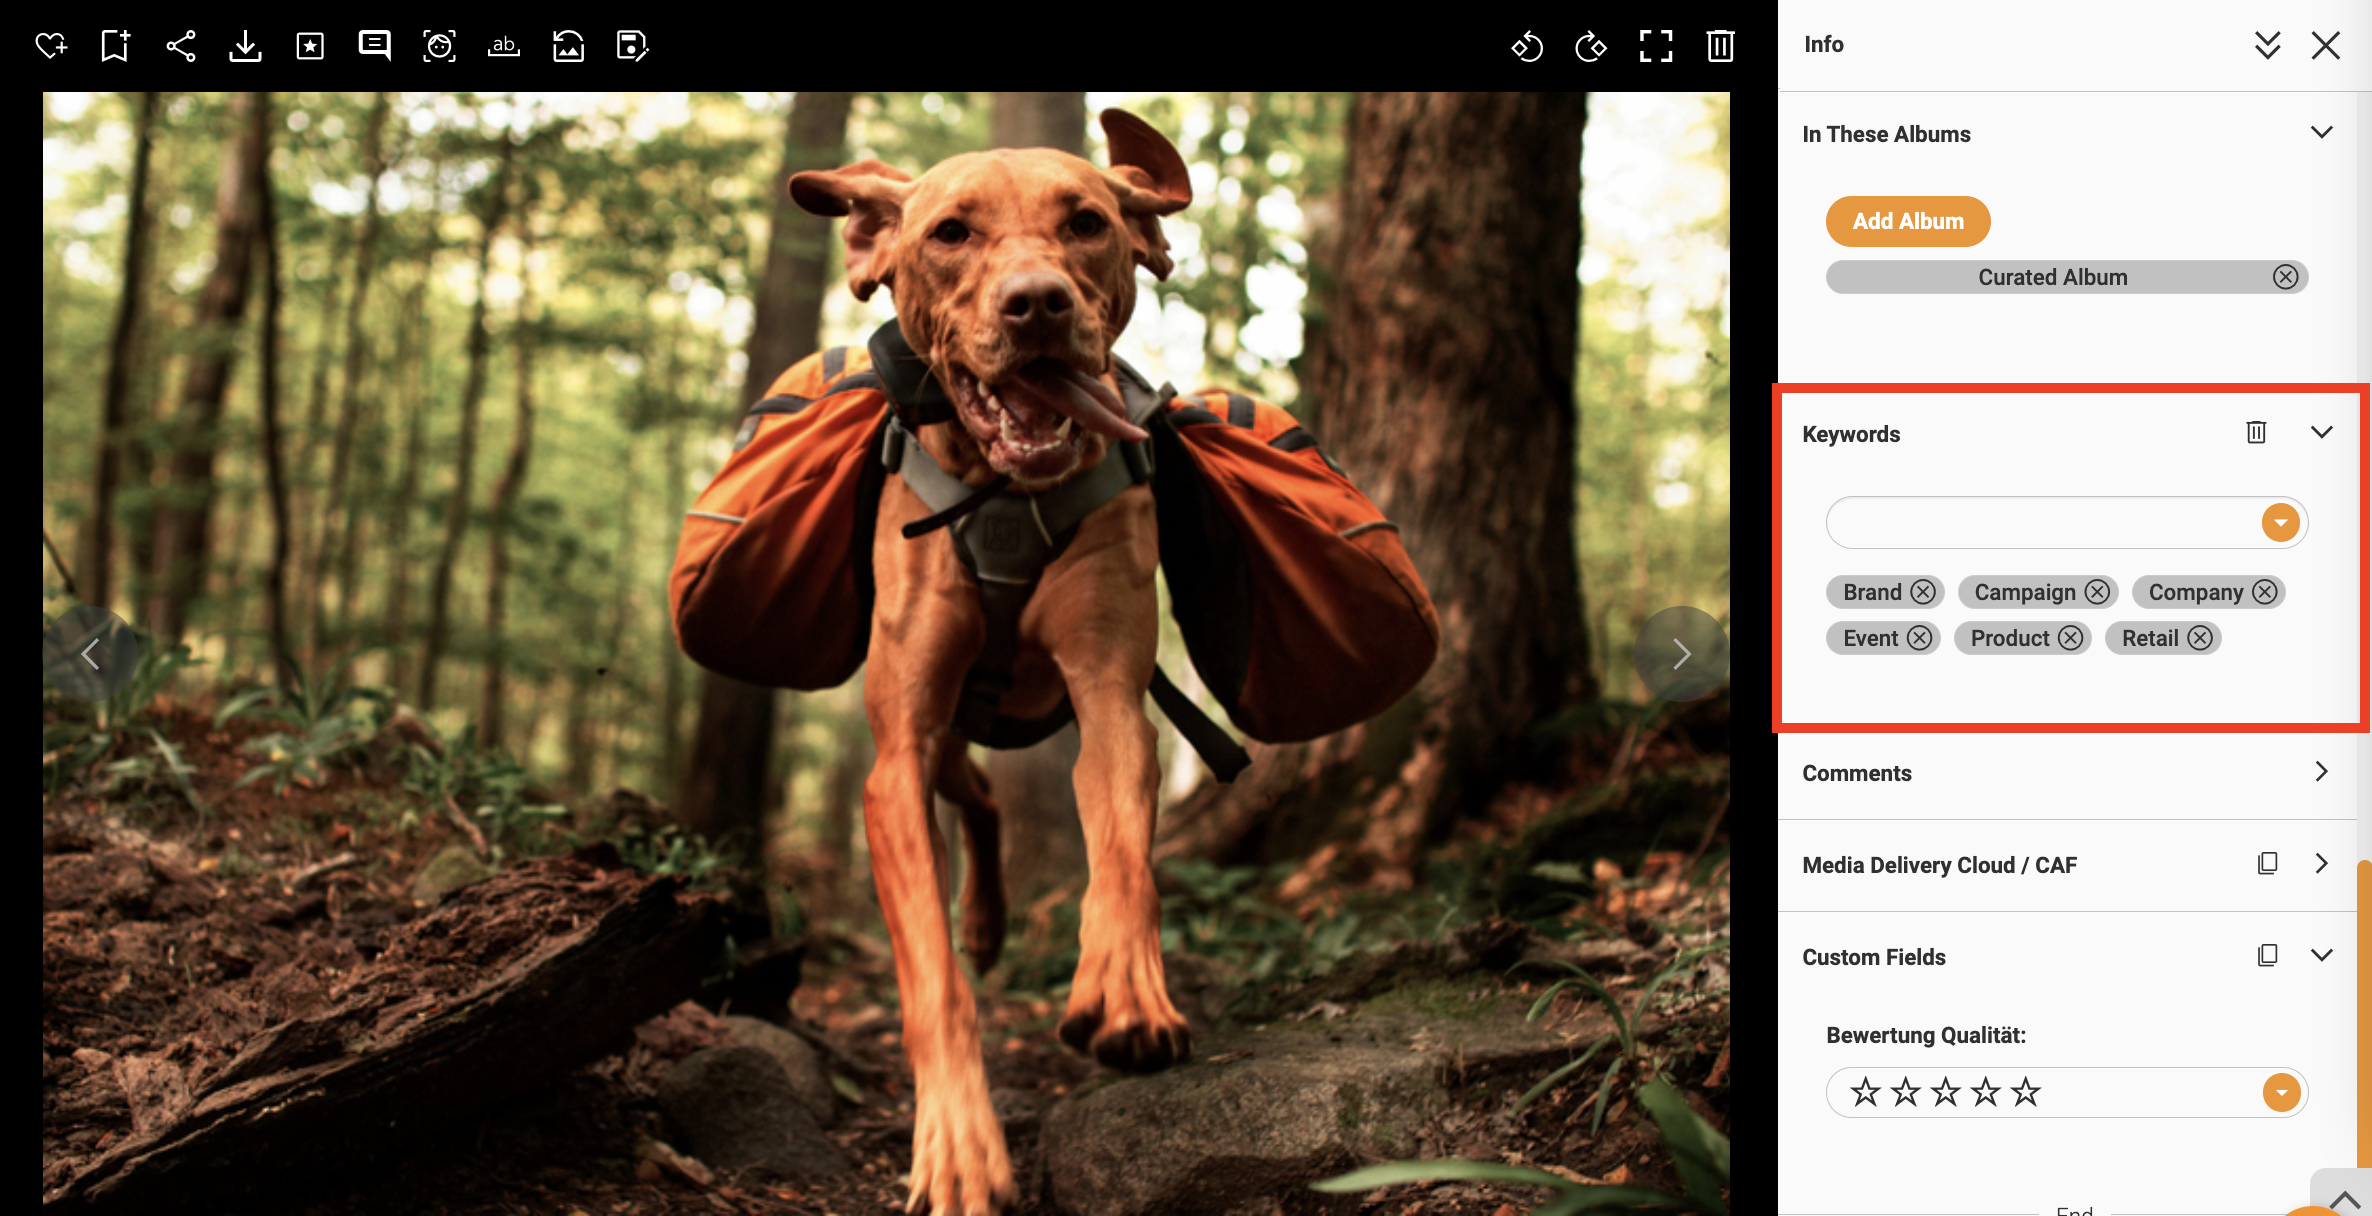Rotate image clockwise
Screen dimensions: 2372x1216
(x=1591, y=46)
